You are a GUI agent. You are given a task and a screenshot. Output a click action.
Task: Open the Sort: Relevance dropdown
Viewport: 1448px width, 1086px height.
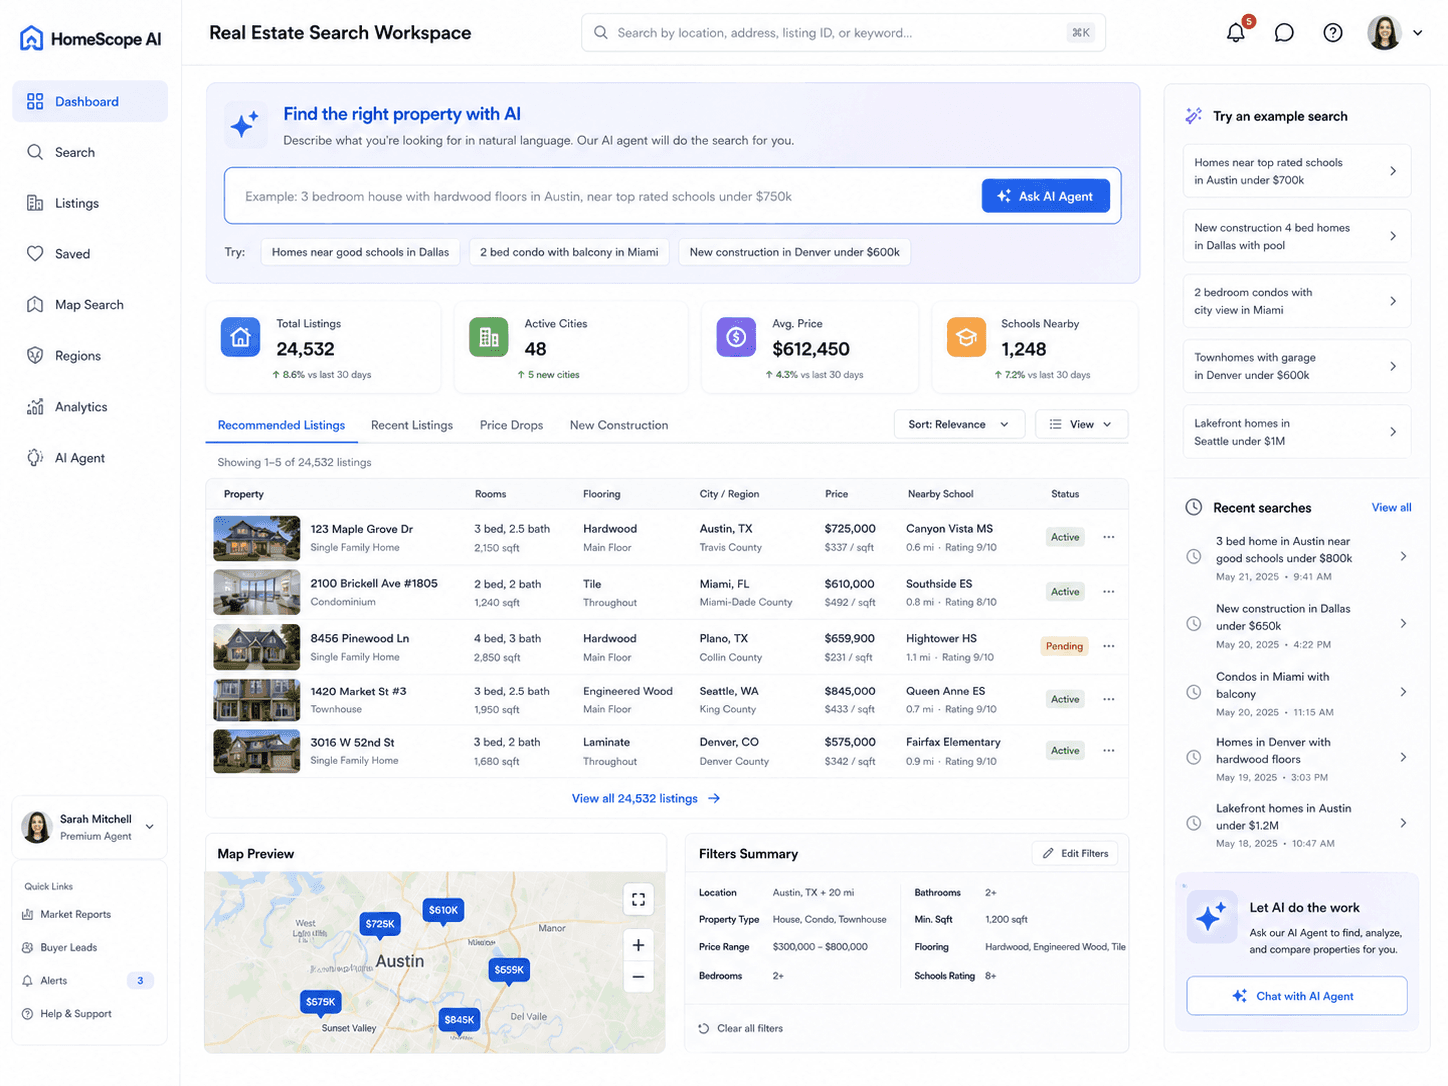[959, 424]
